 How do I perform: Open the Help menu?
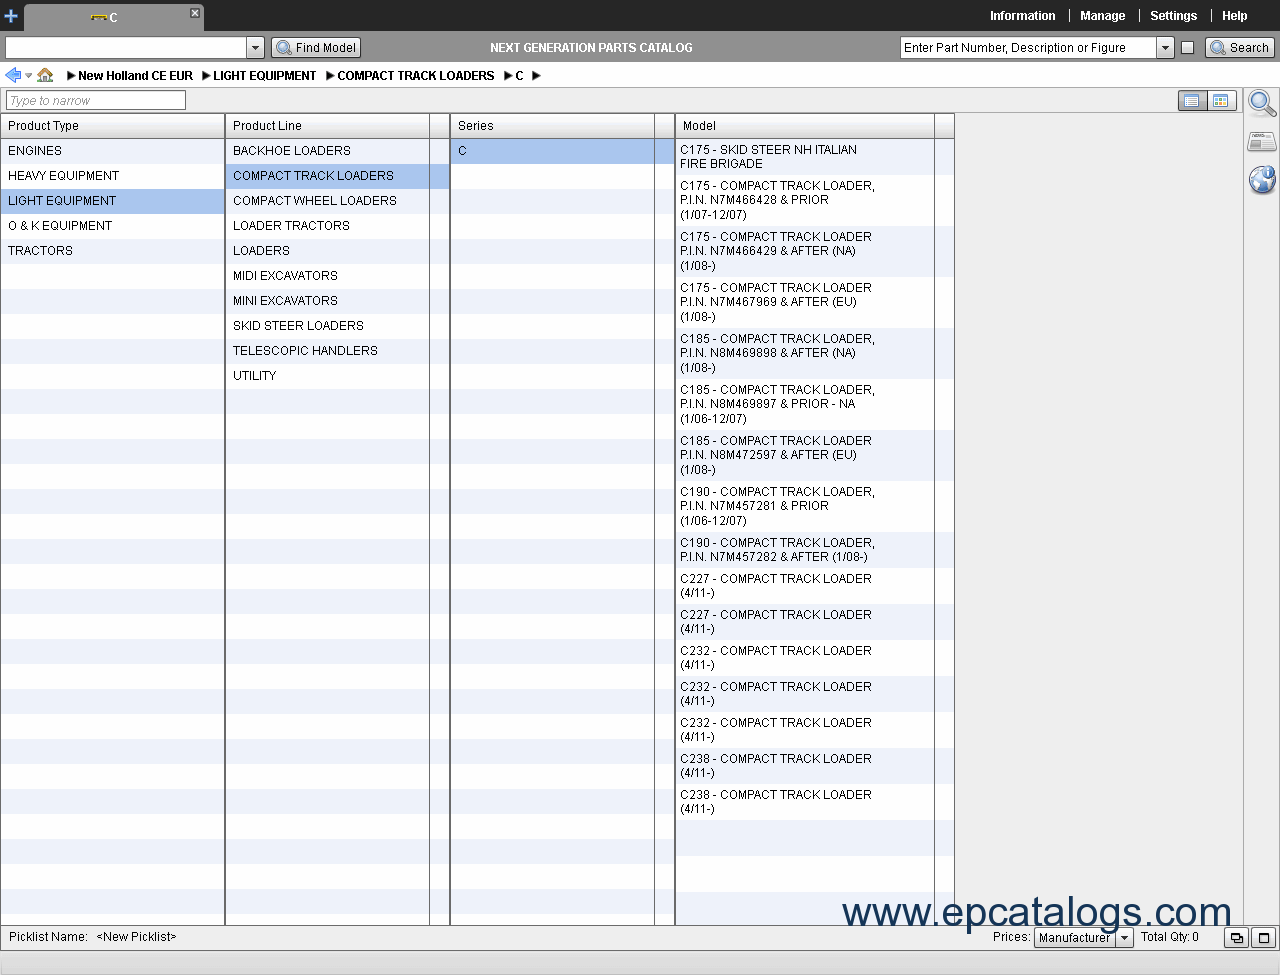(x=1234, y=16)
